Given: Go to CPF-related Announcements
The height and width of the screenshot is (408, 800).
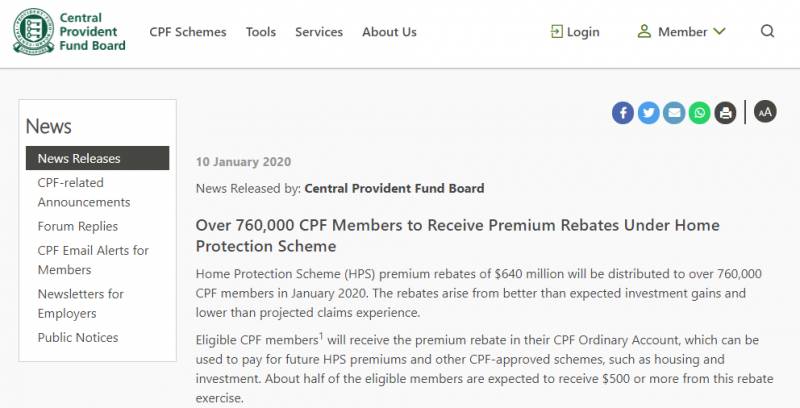Looking at the screenshot, I should pos(84,192).
